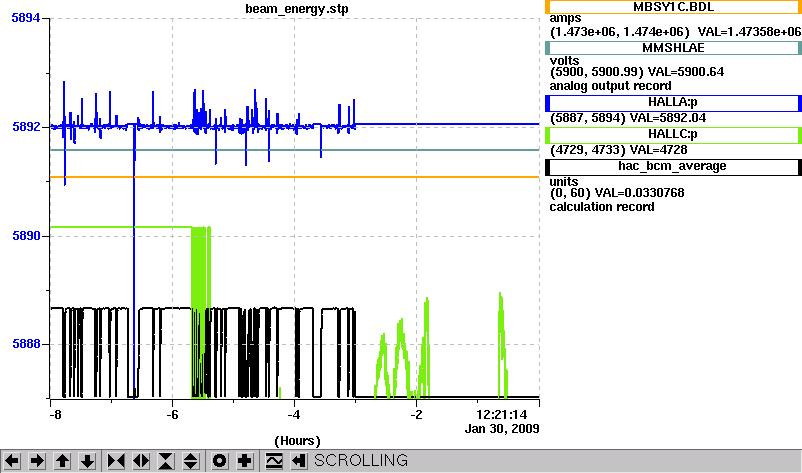Click the 5892 y-axis label

pyautogui.click(x=26, y=126)
